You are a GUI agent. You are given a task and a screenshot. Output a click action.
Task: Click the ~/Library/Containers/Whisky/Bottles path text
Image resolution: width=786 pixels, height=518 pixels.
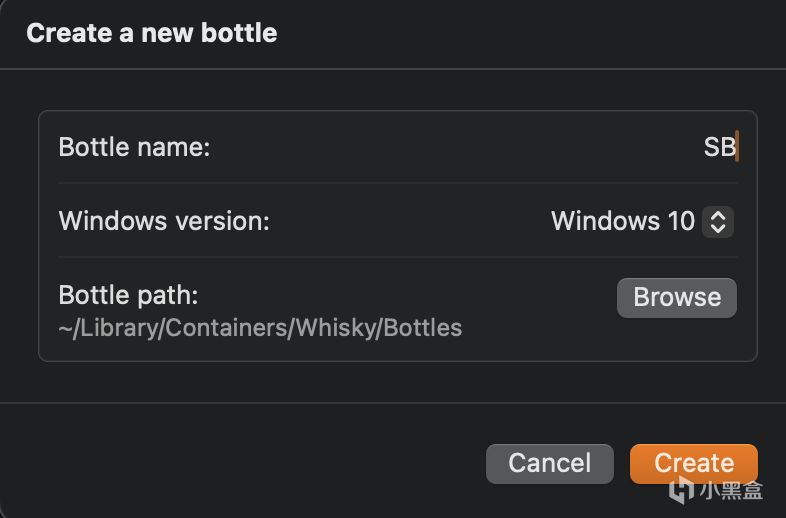pos(260,327)
